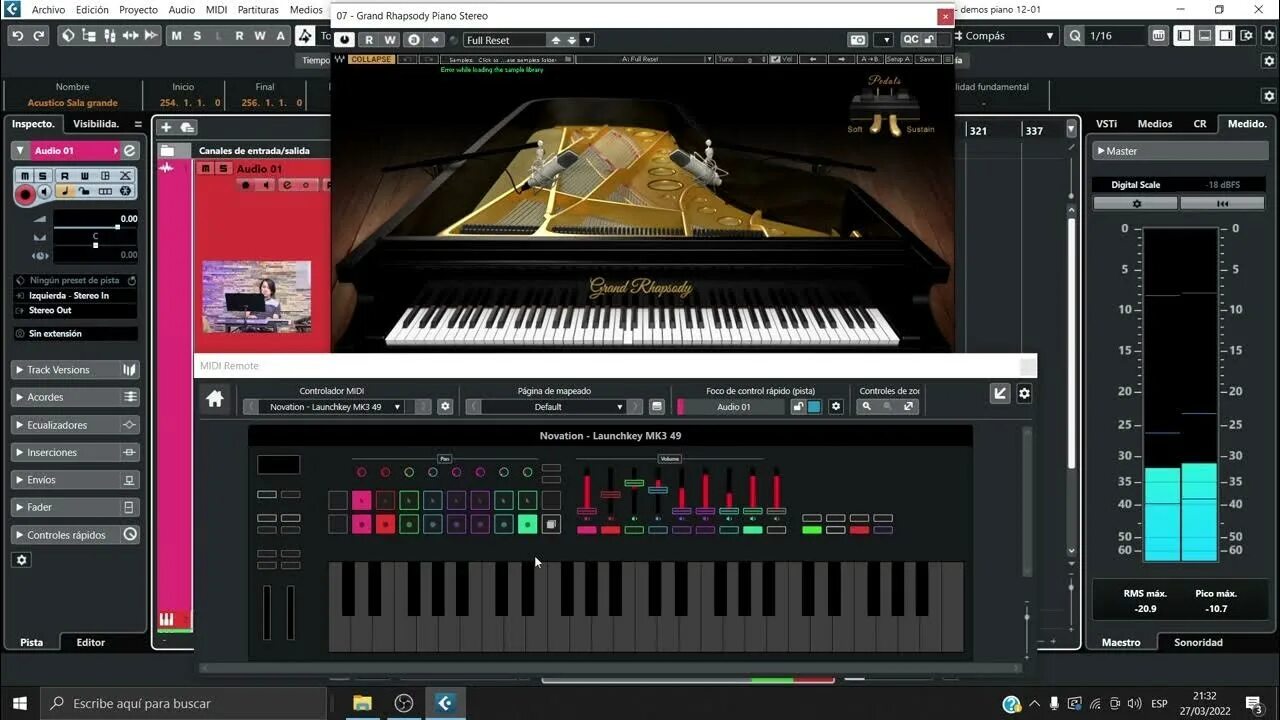Open quick control focus settings gear
The height and width of the screenshot is (720, 1280).
[x=836, y=406]
